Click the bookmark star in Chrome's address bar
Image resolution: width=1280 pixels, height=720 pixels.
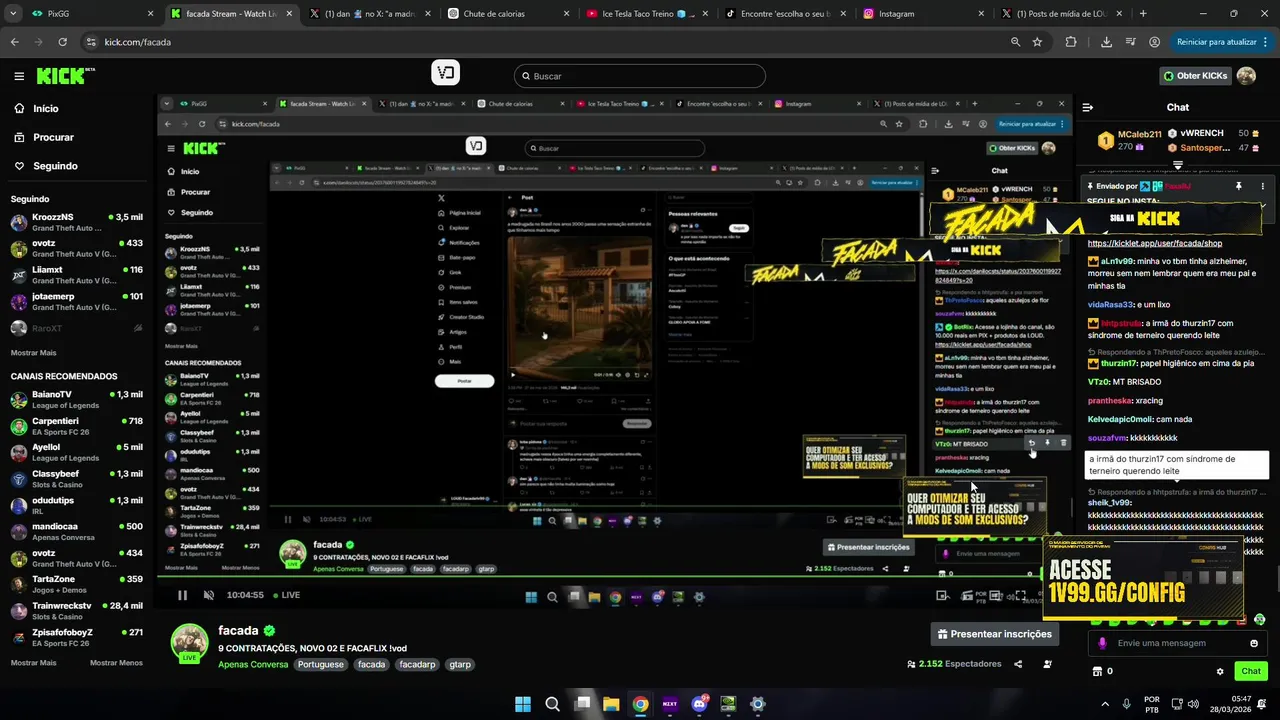pos(1037,42)
